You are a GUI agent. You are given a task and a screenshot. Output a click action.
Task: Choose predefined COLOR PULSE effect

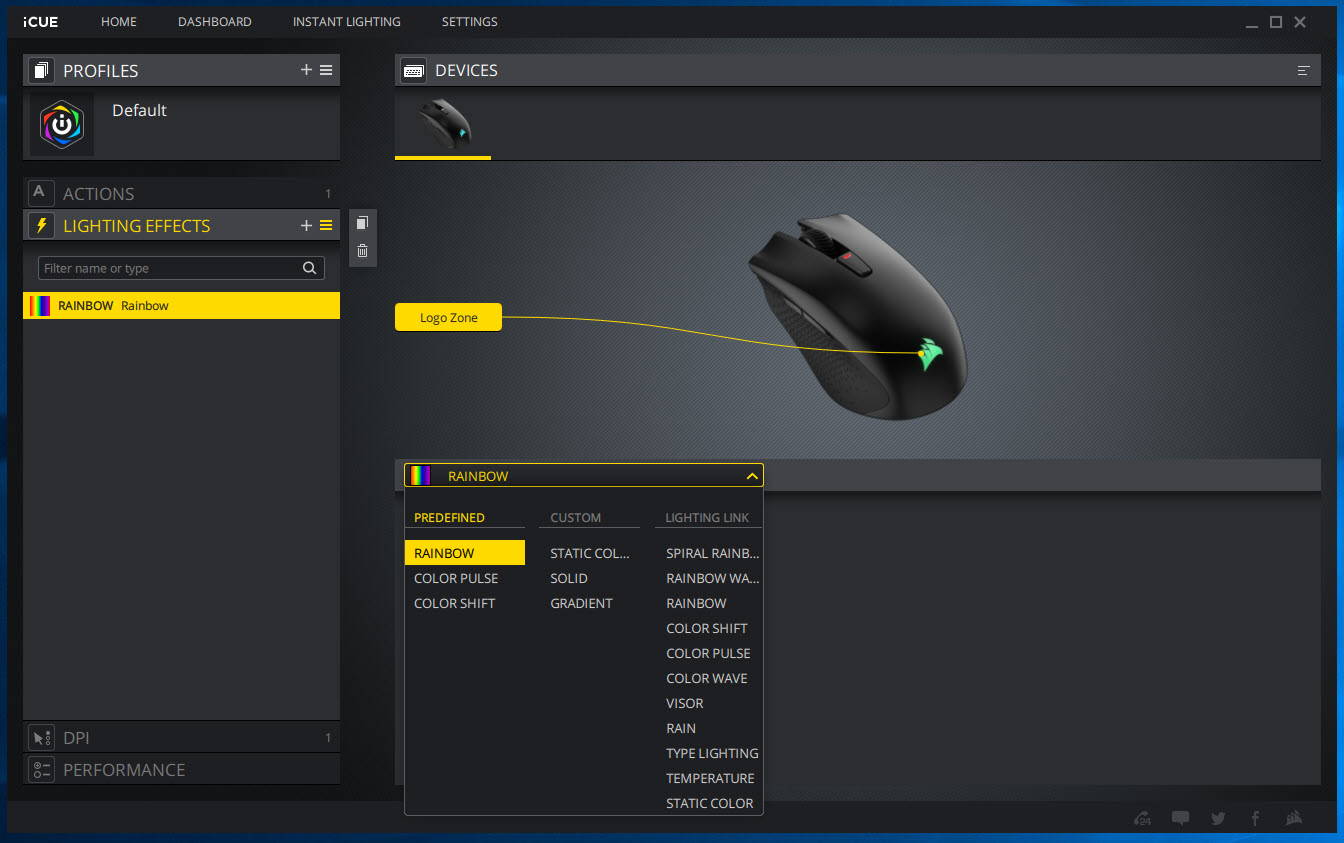(x=456, y=578)
